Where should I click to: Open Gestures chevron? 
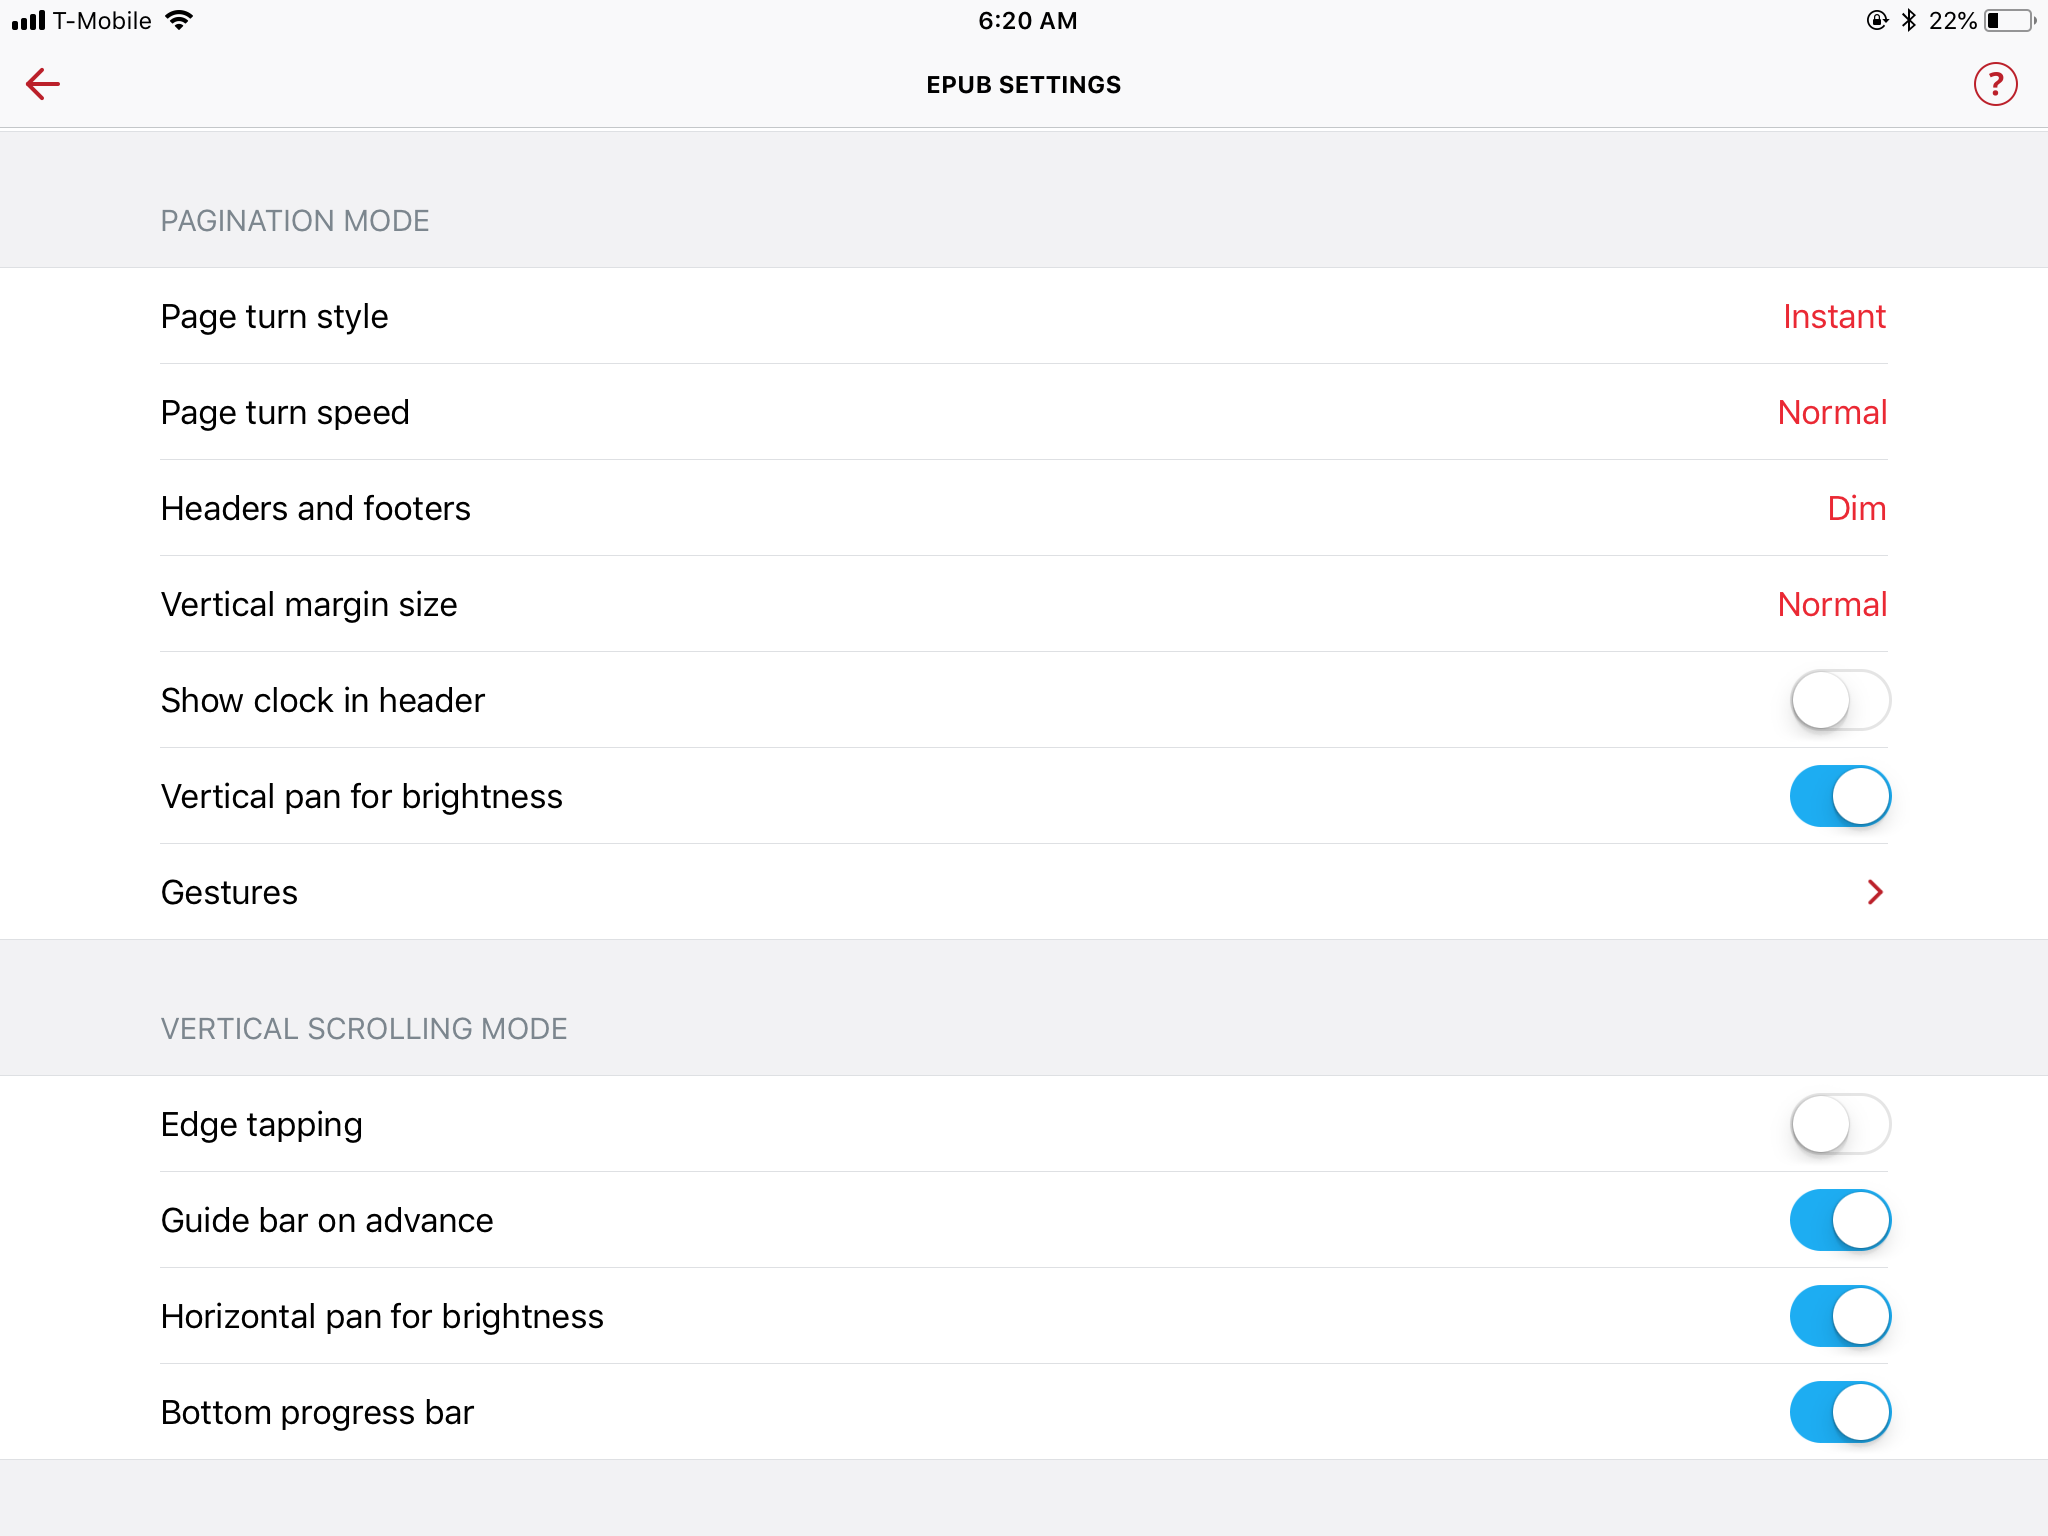pyautogui.click(x=1875, y=892)
